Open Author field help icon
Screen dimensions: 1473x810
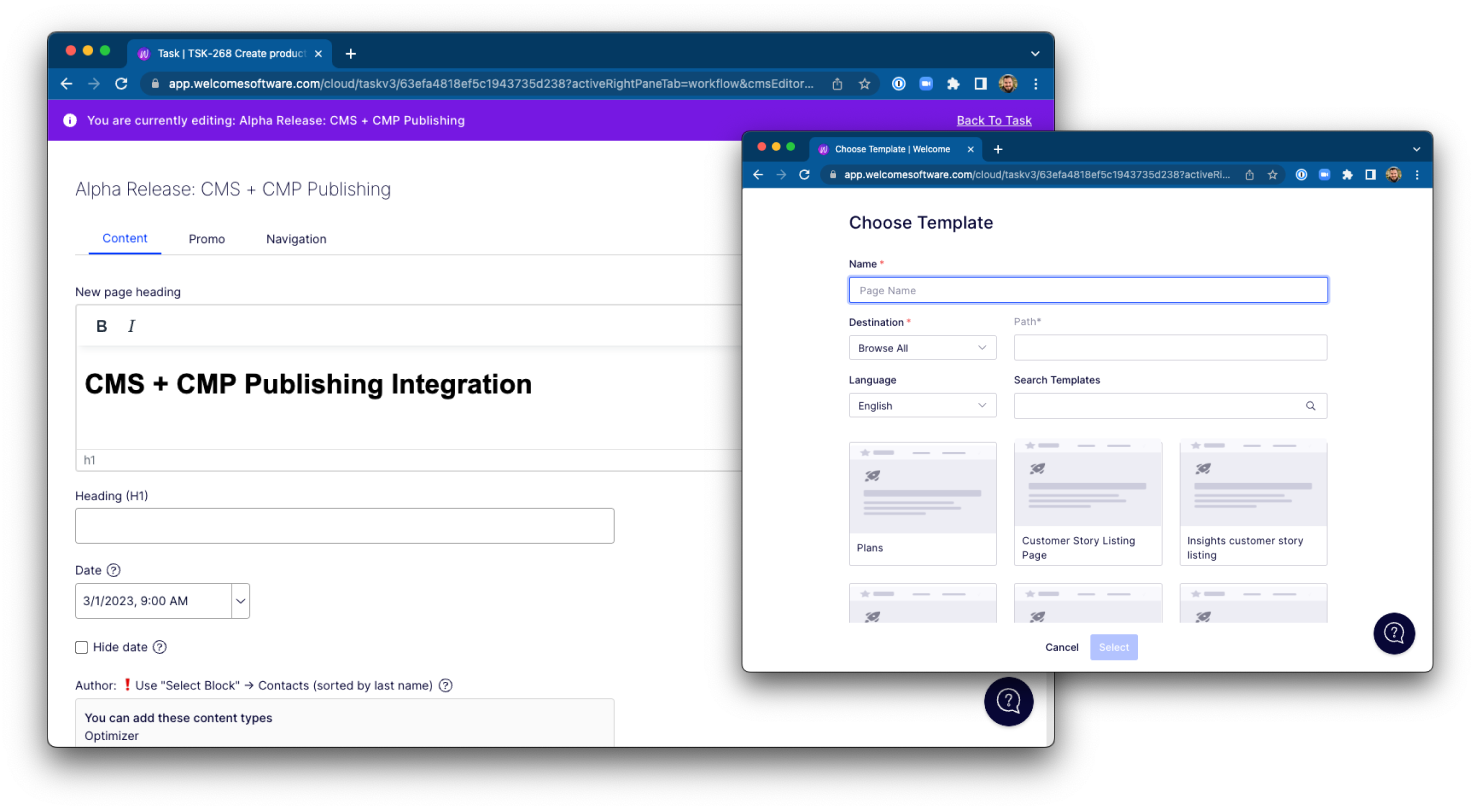446,686
